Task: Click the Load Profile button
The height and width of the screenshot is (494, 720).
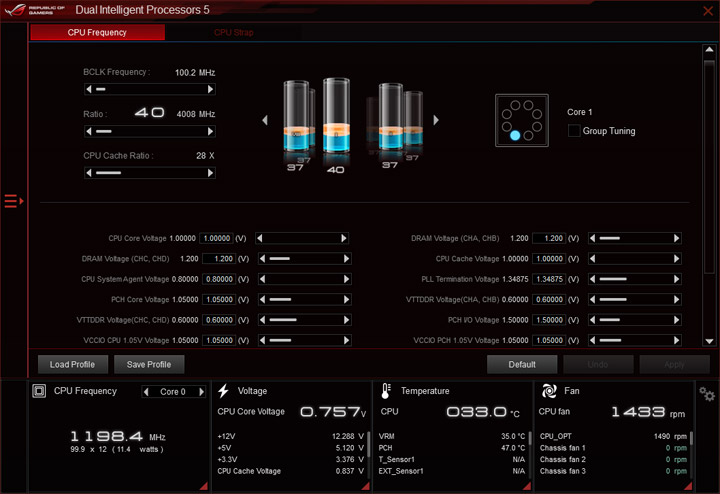Action: [x=73, y=365]
